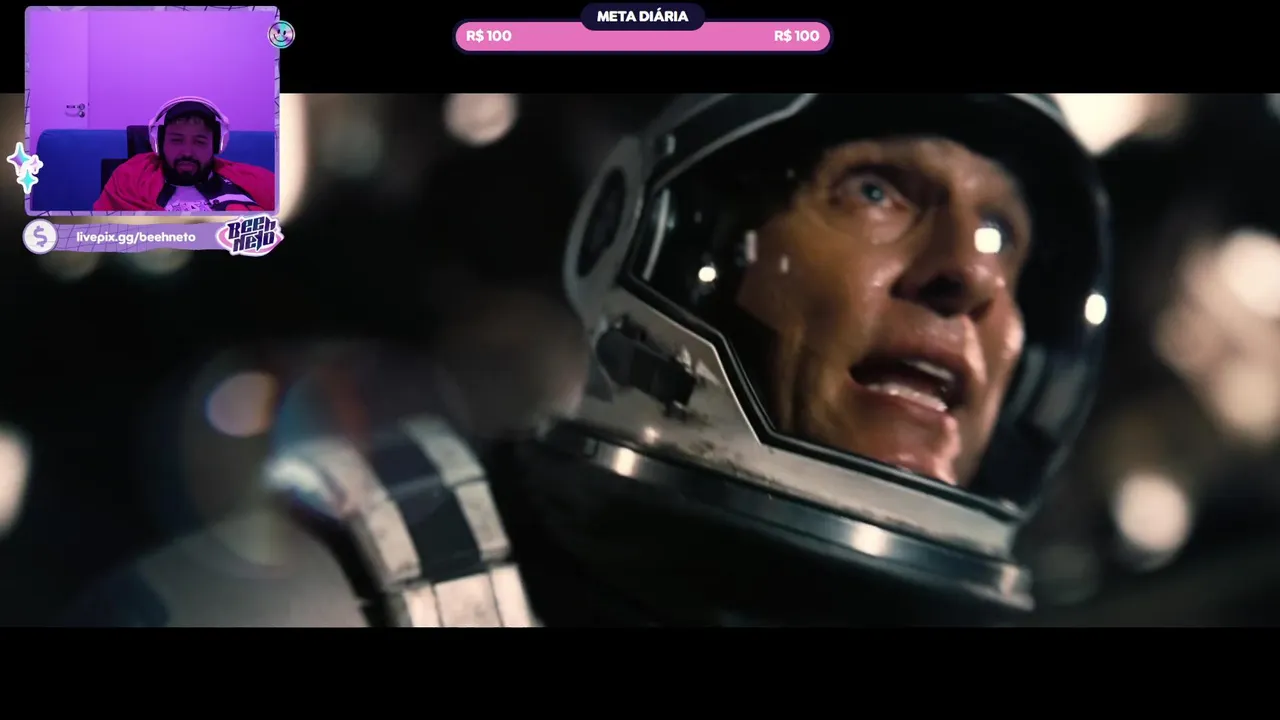Screen dimensions: 1280x720
Task: Click the dollar coin icon by the livepix link
Action: coord(40,237)
